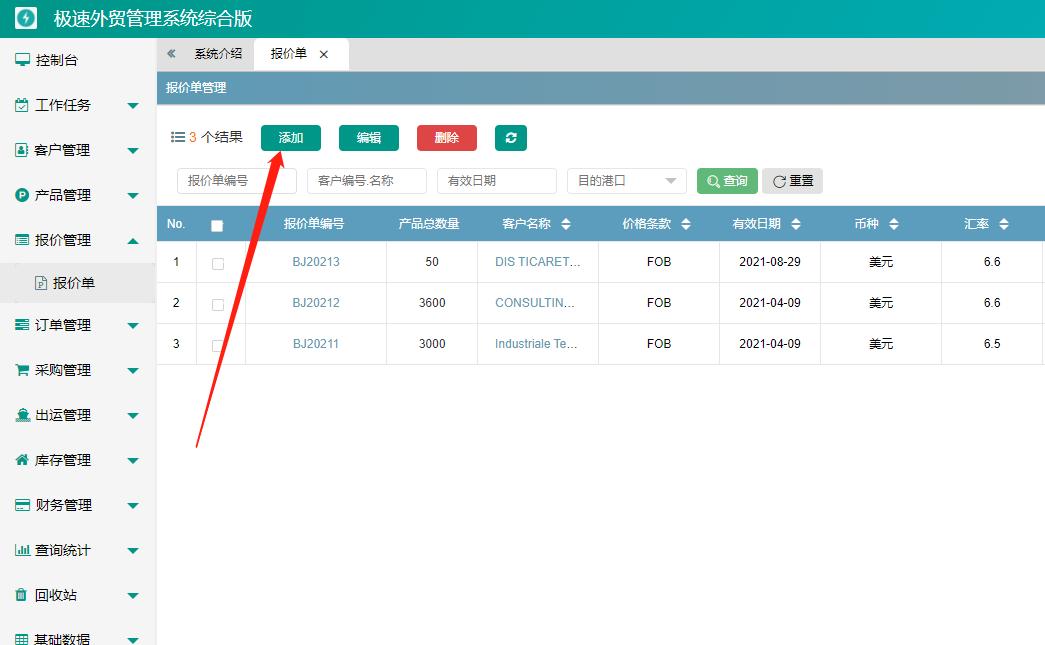Collapse the 报价管理 menu section
The width and height of the screenshot is (1045, 645).
[70, 240]
